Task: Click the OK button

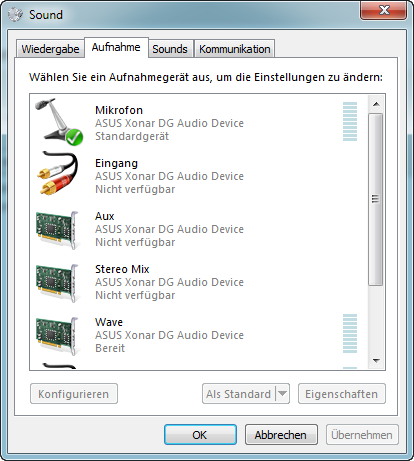Action: click(200, 435)
